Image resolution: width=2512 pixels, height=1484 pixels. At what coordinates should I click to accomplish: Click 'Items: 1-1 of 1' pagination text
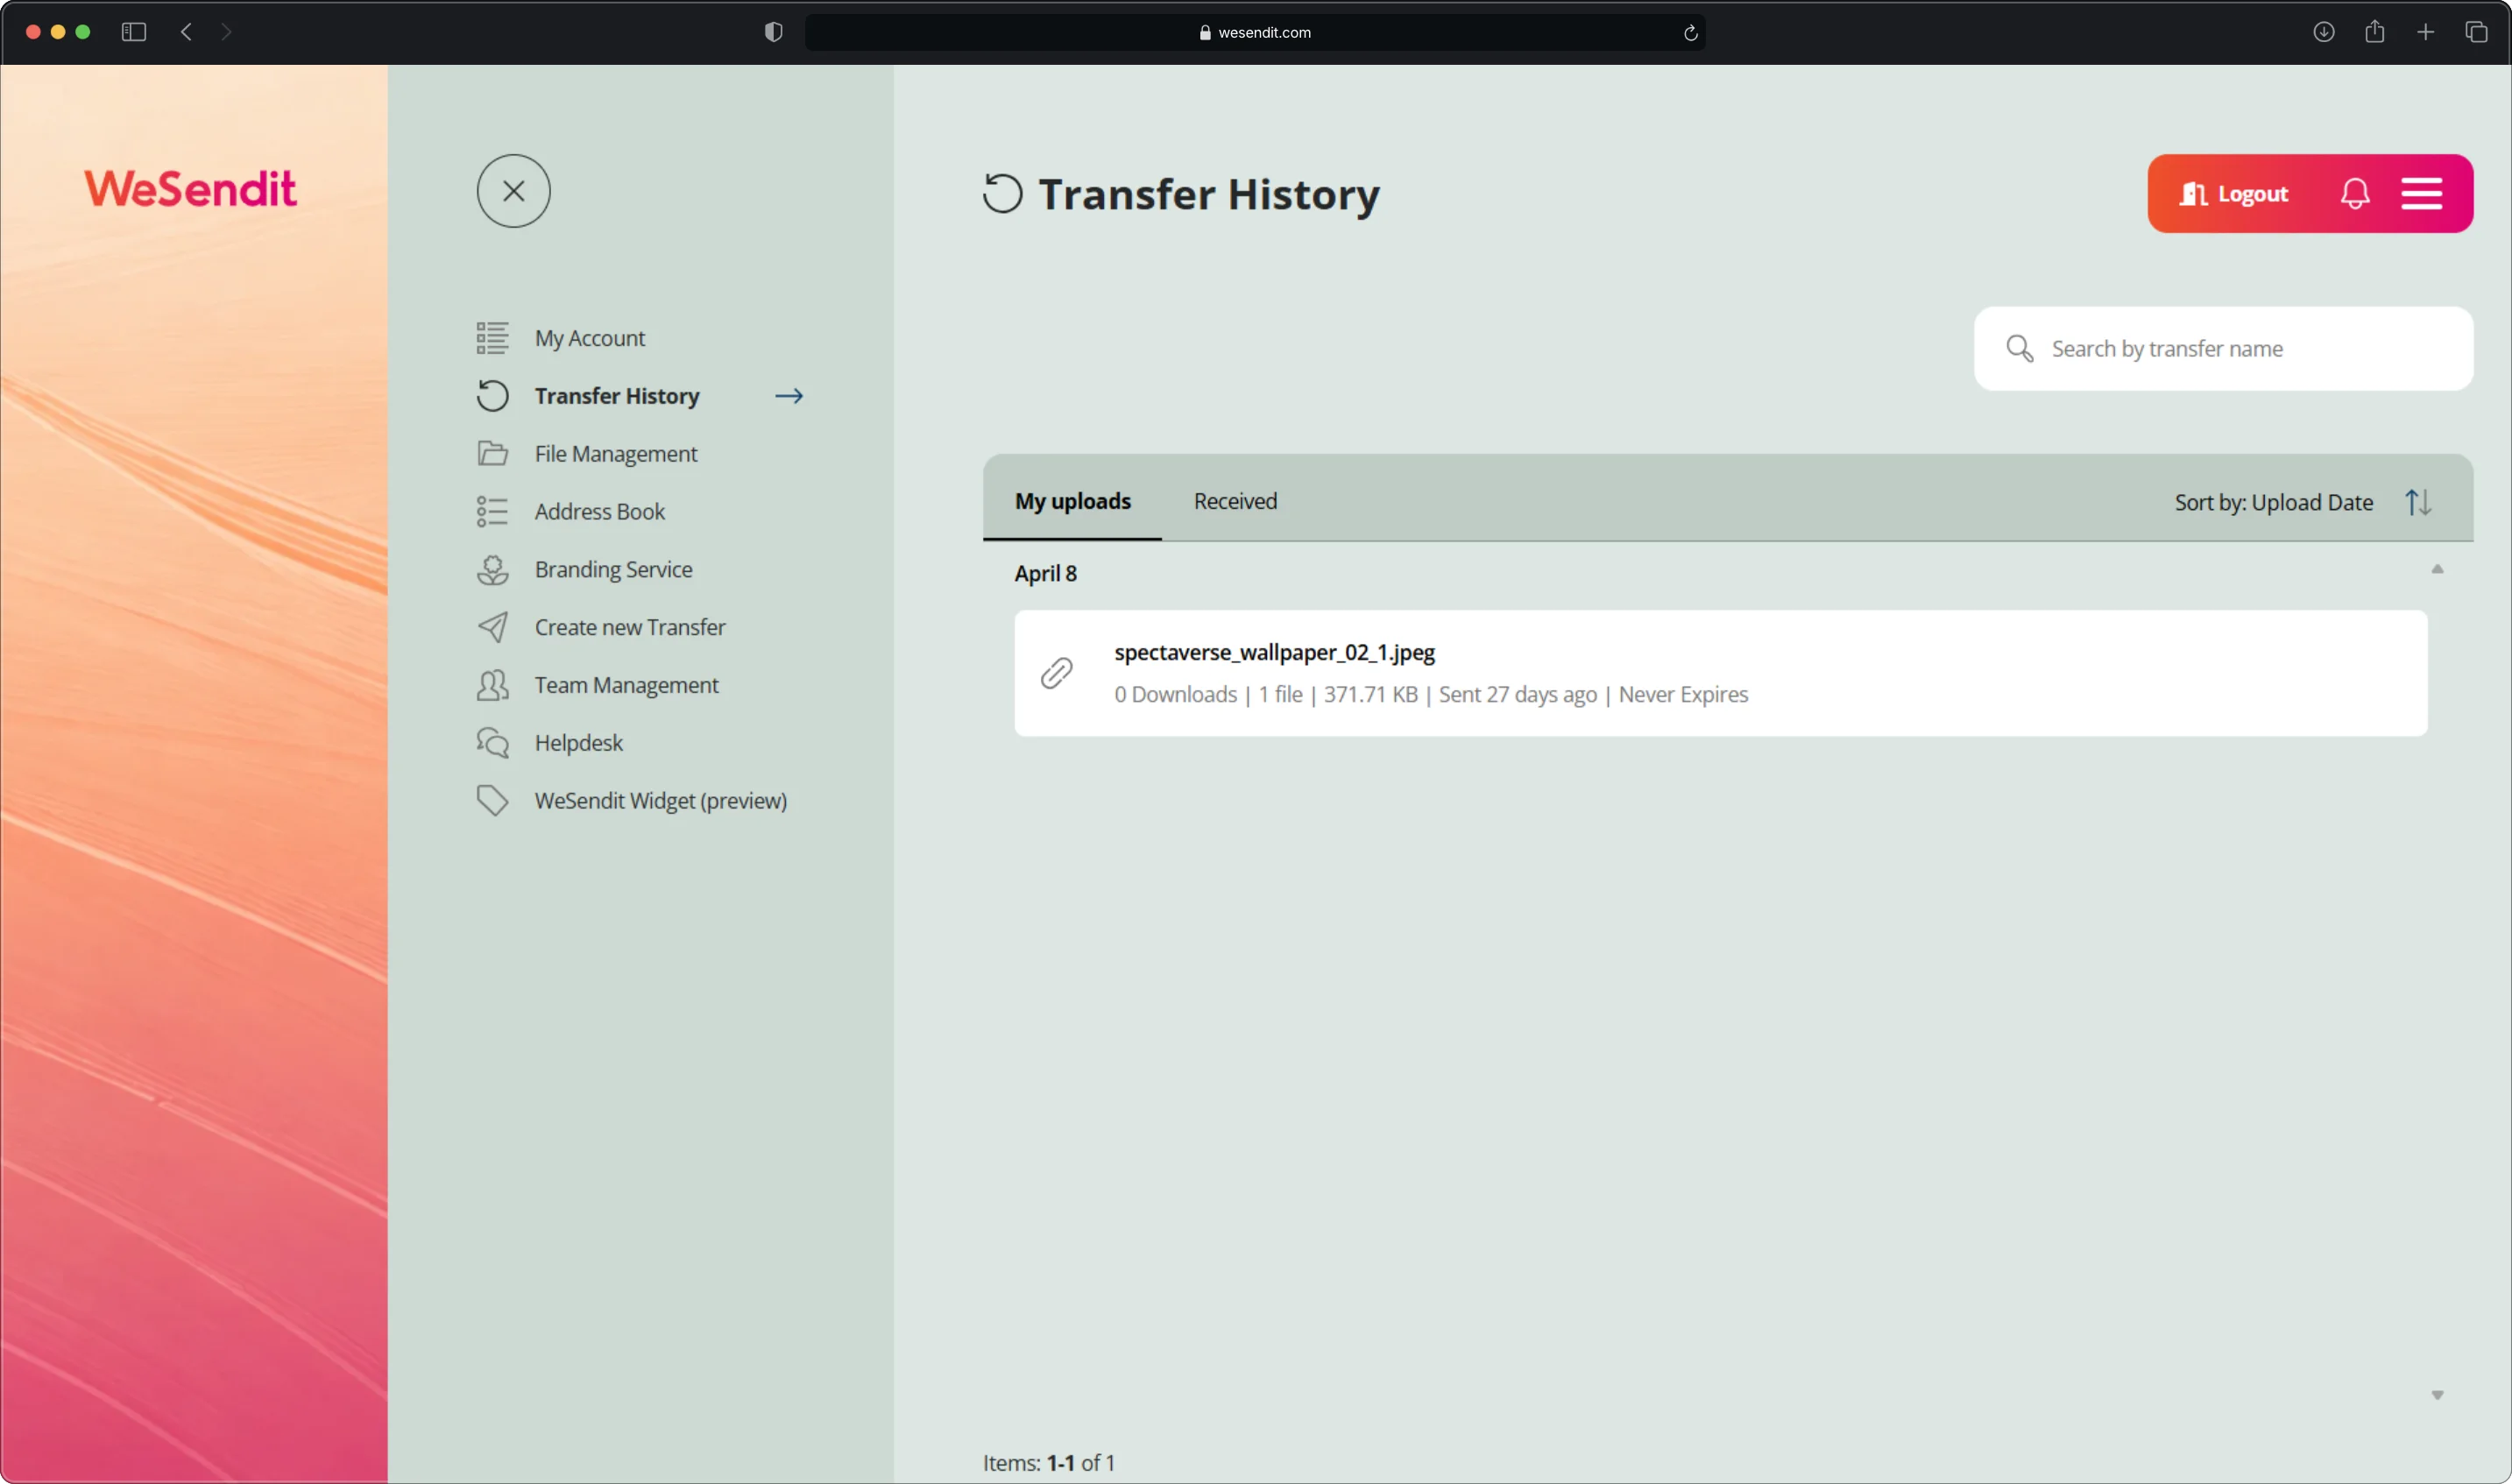[x=1049, y=1463]
